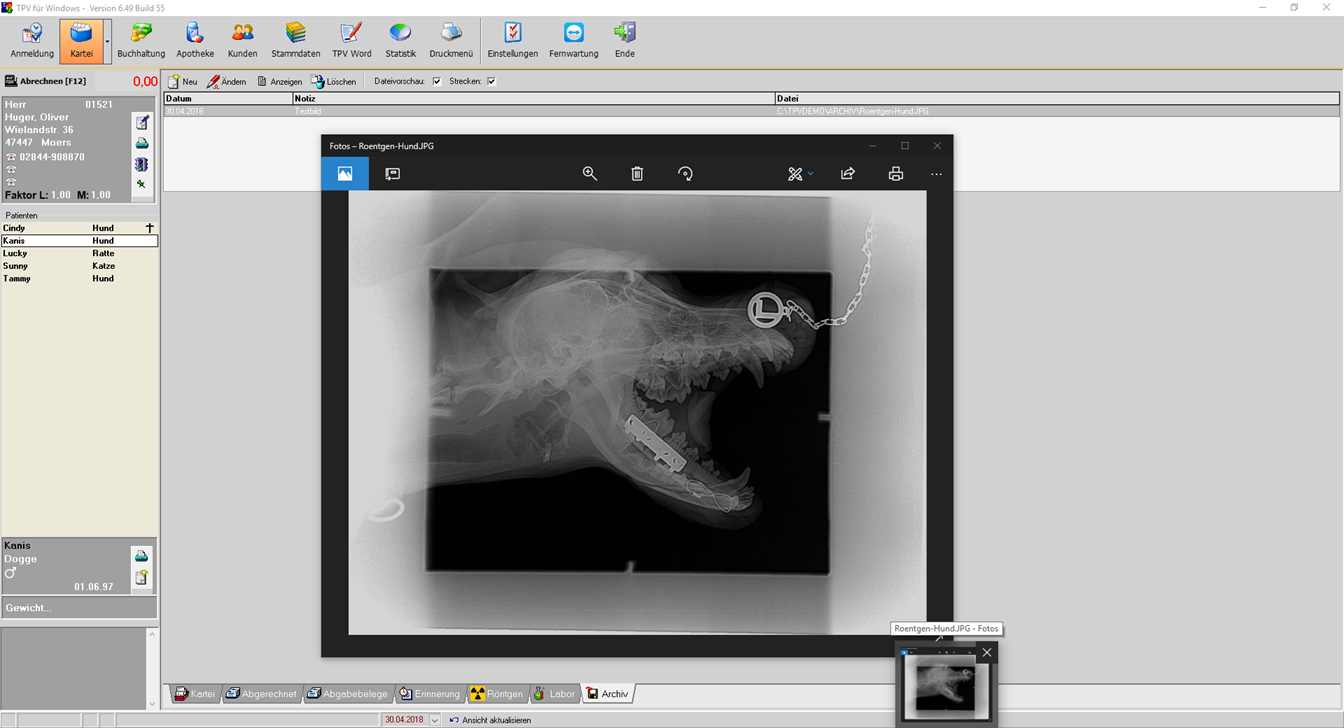1344x728 pixels.
Task: Open TPV Word
Action: coord(351,41)
